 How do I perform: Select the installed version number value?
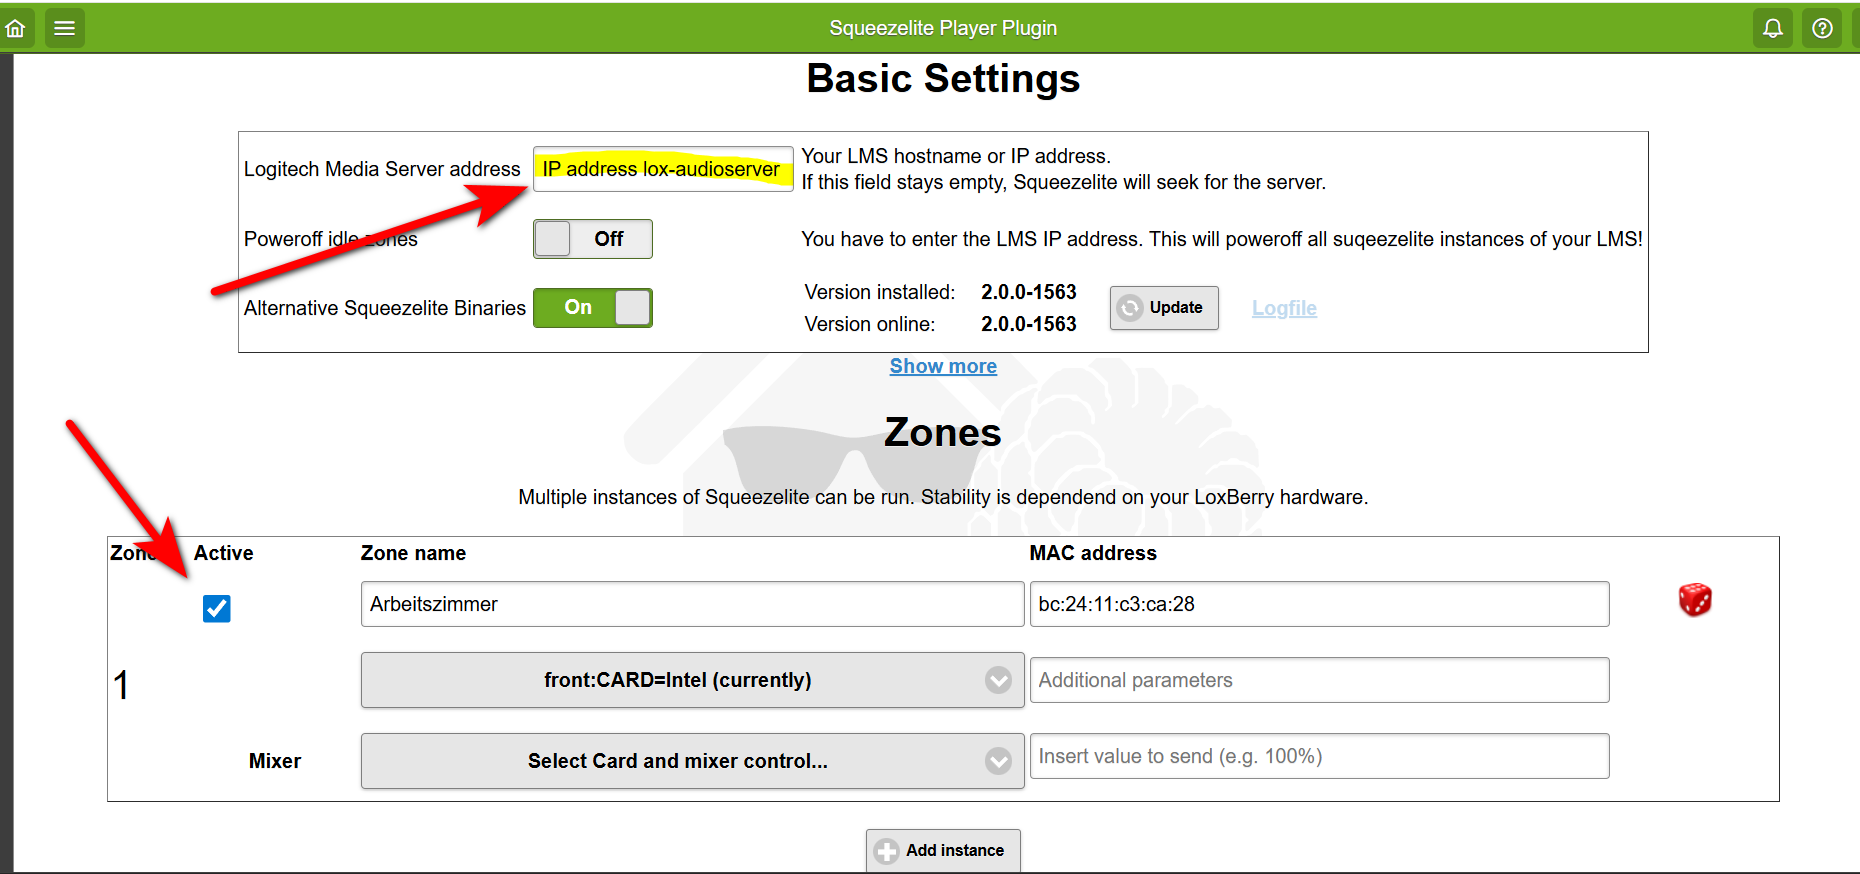pyautogui.click(x=1029, y=292)
